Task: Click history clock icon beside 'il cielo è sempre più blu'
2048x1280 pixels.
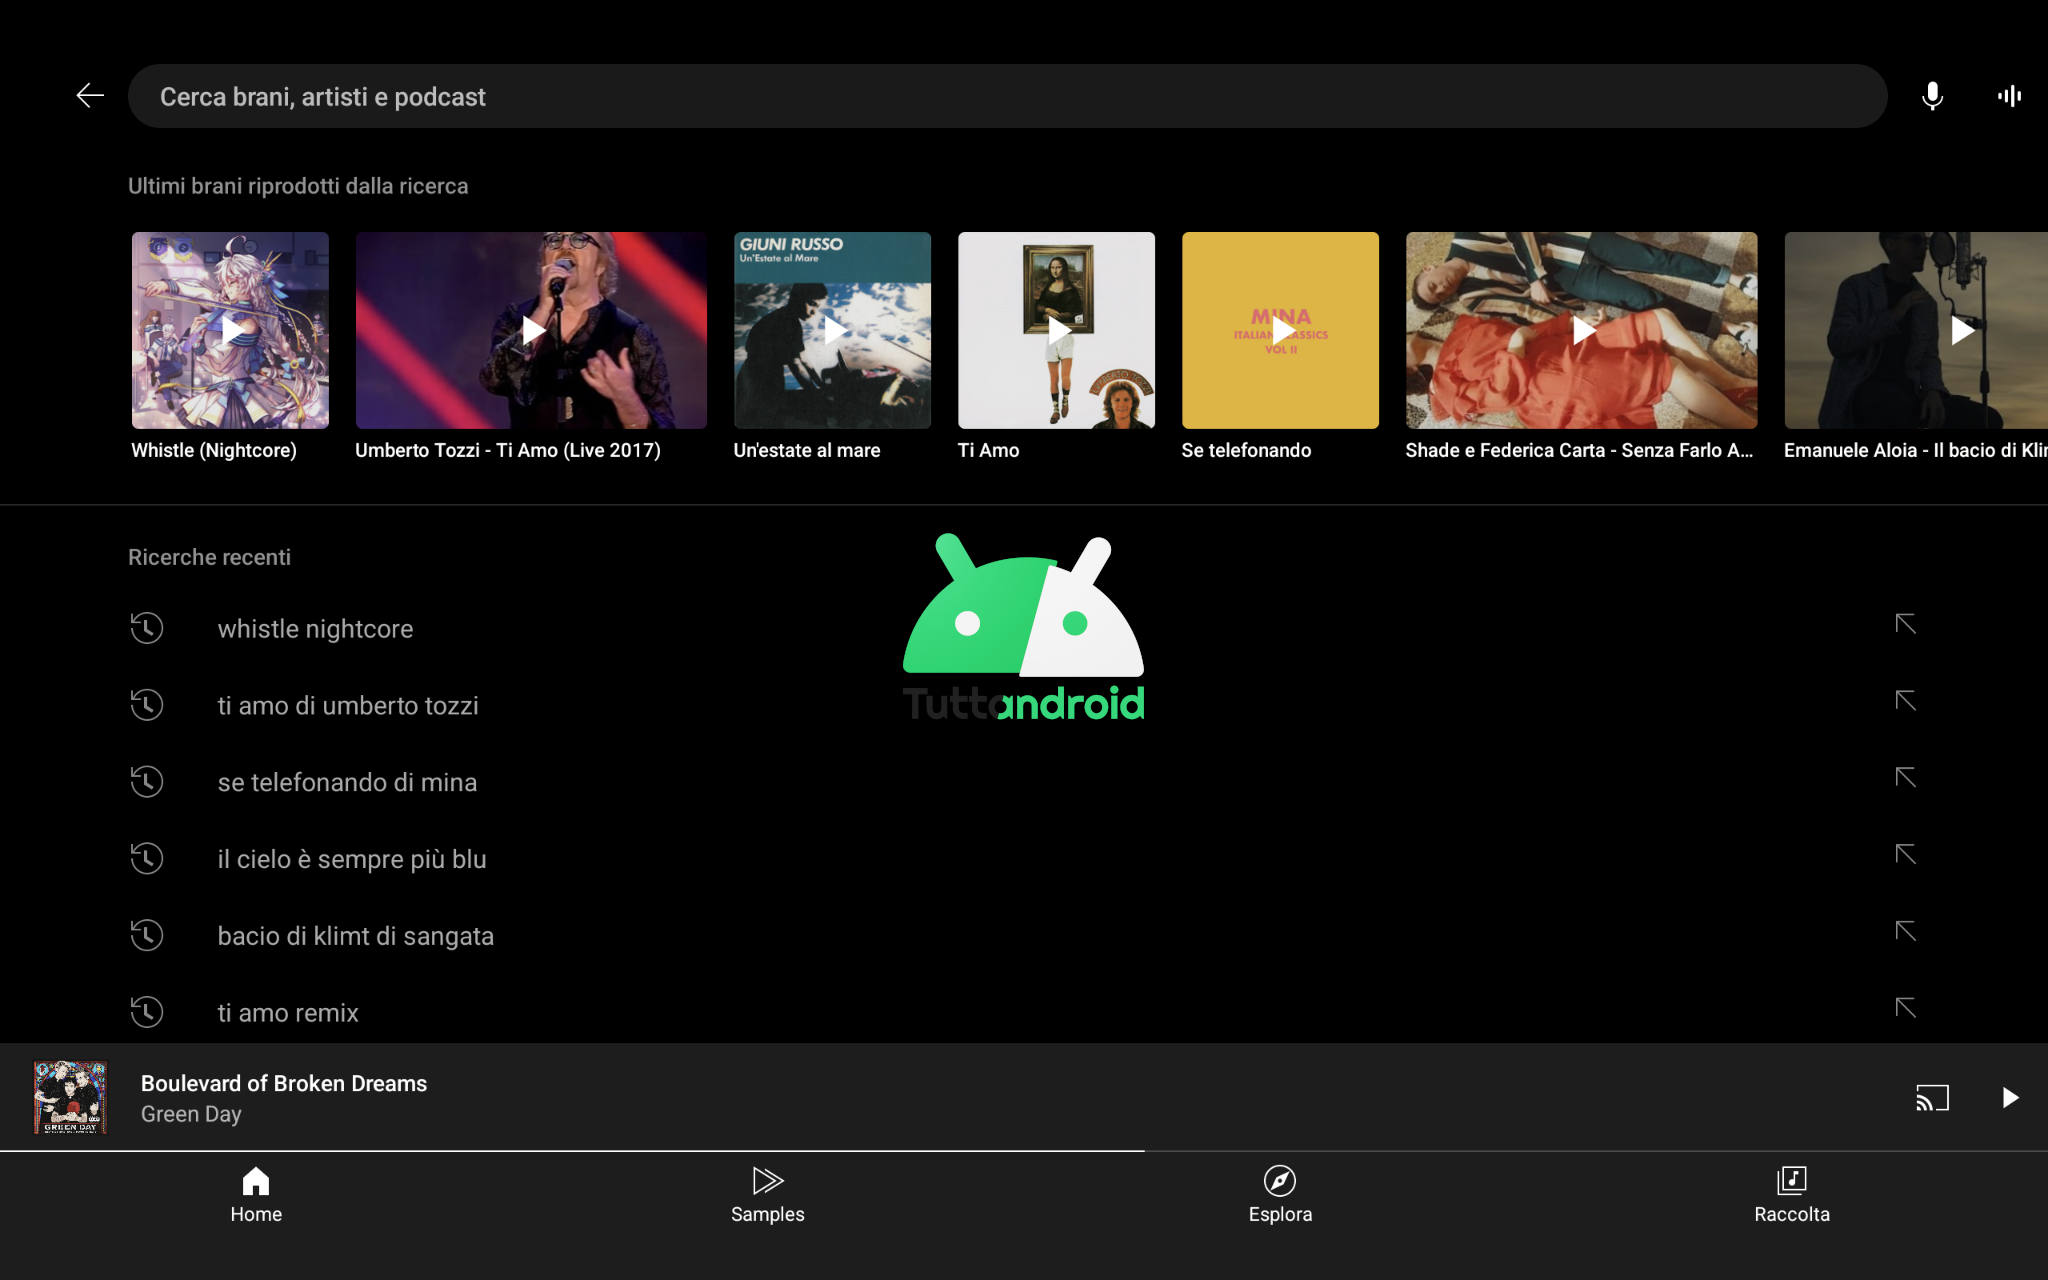Action: pos(147,858)
